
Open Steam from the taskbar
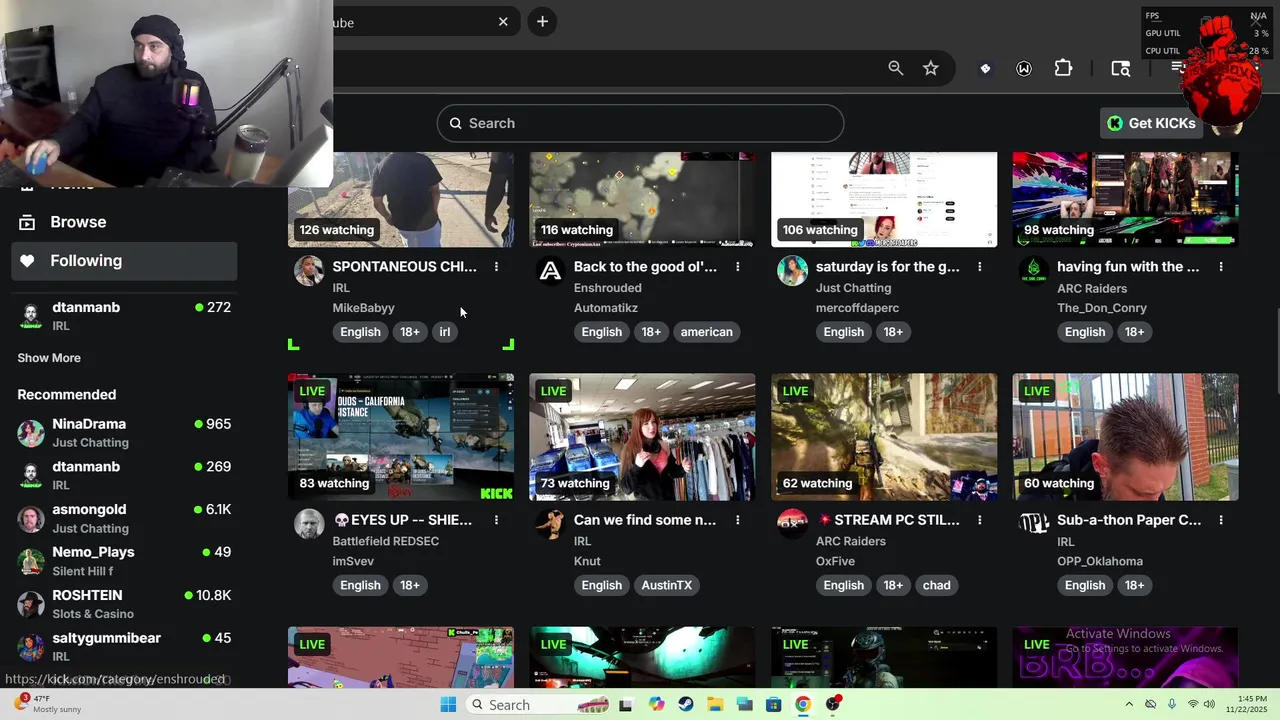point(685,705)
